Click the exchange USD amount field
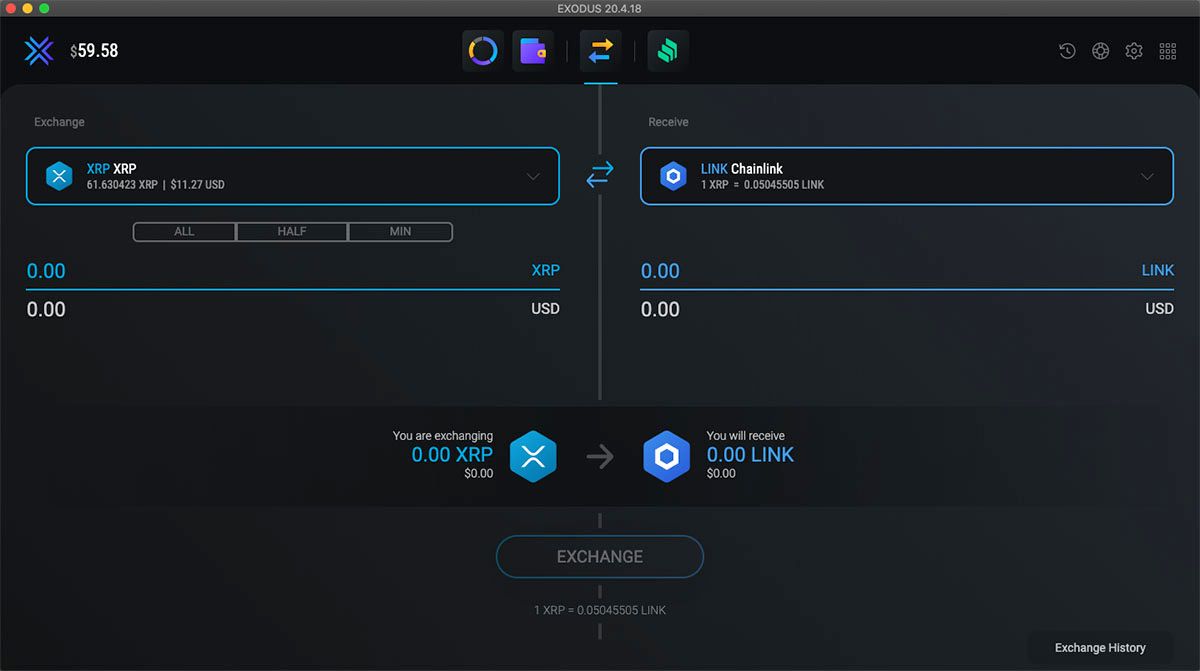Viewport: 1200px width, 671px height. (x=293, y=309)
